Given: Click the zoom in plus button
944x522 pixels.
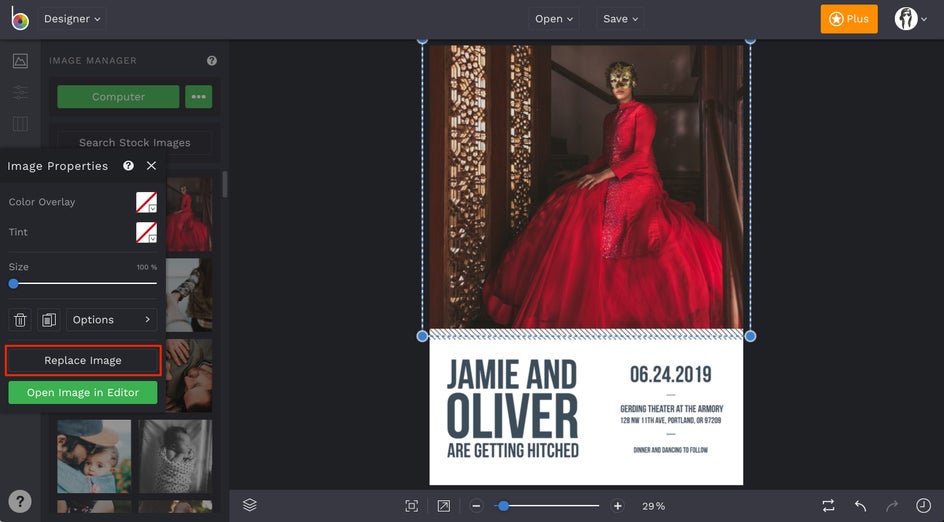Looking at the screenshot, I should 617,506.
